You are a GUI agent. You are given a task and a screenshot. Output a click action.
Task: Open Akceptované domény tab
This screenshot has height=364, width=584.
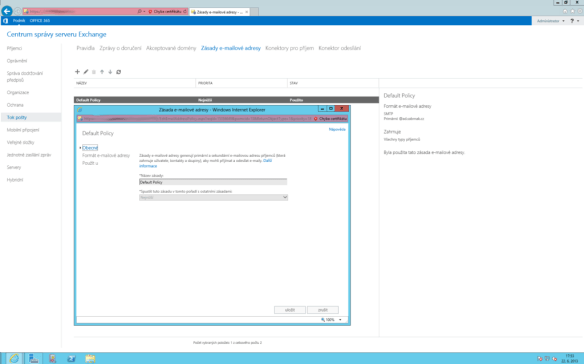coord(171,48)
